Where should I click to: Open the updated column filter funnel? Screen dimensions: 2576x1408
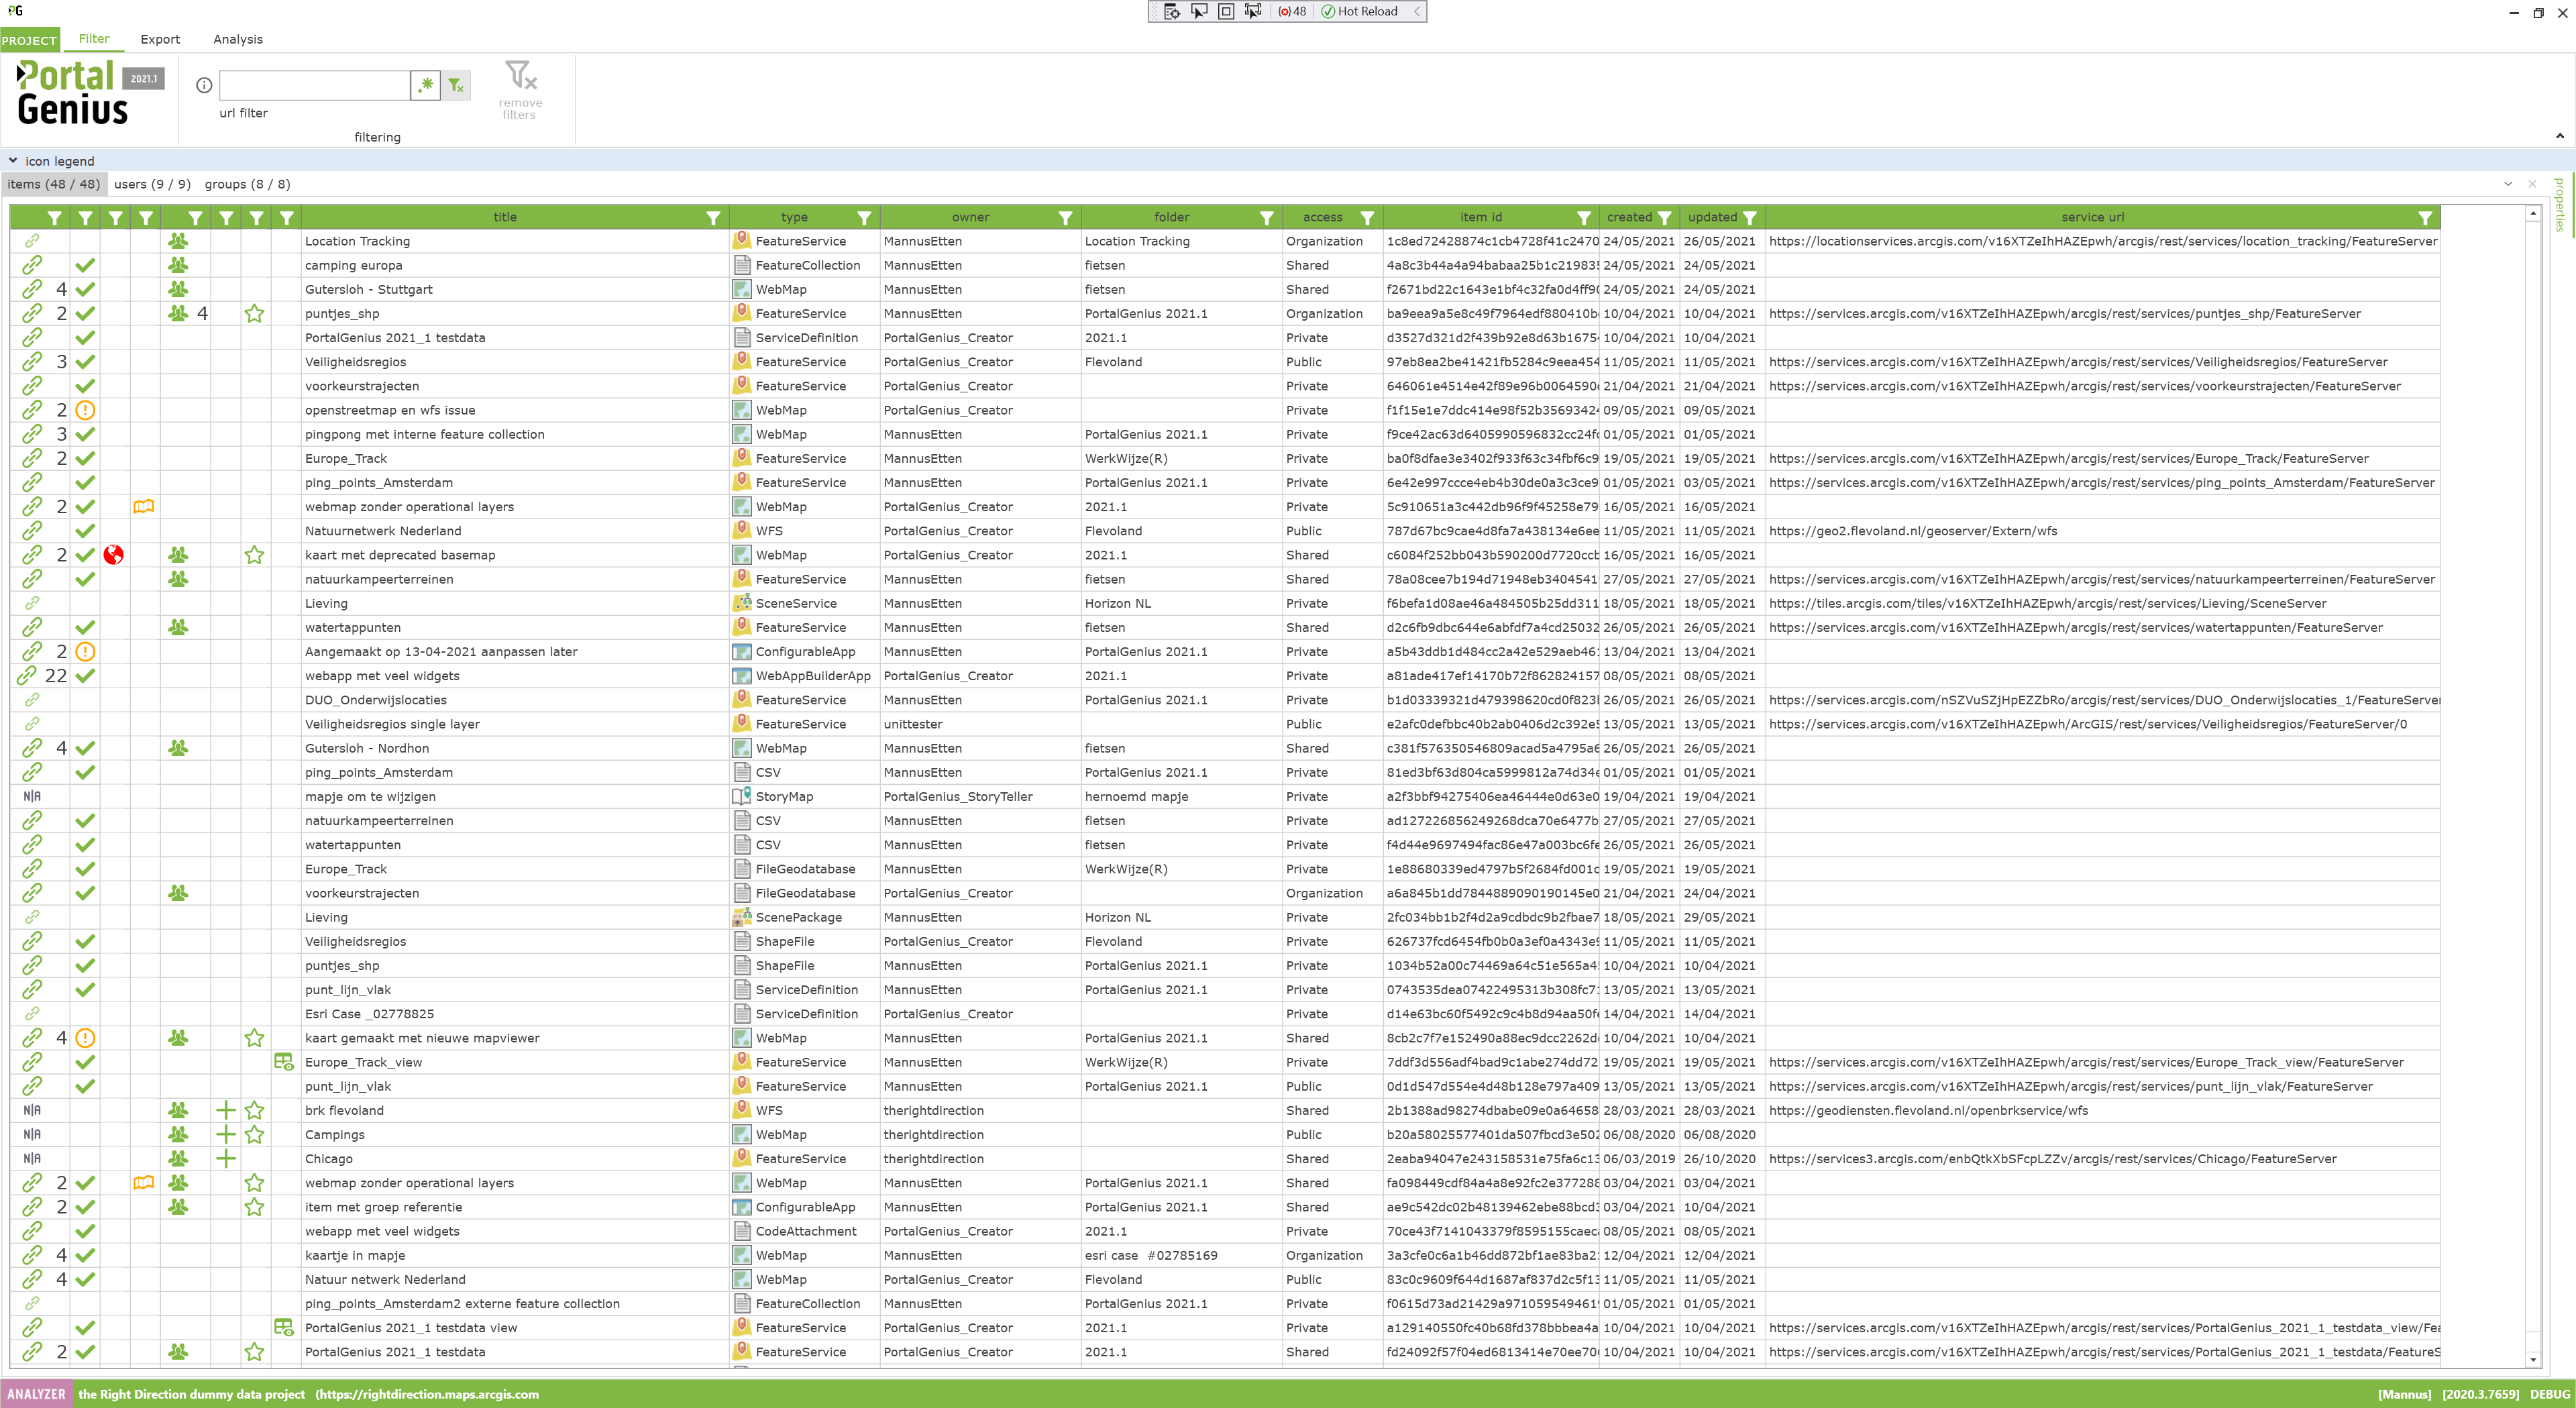pyautogui.click(x=1749, y=217)
